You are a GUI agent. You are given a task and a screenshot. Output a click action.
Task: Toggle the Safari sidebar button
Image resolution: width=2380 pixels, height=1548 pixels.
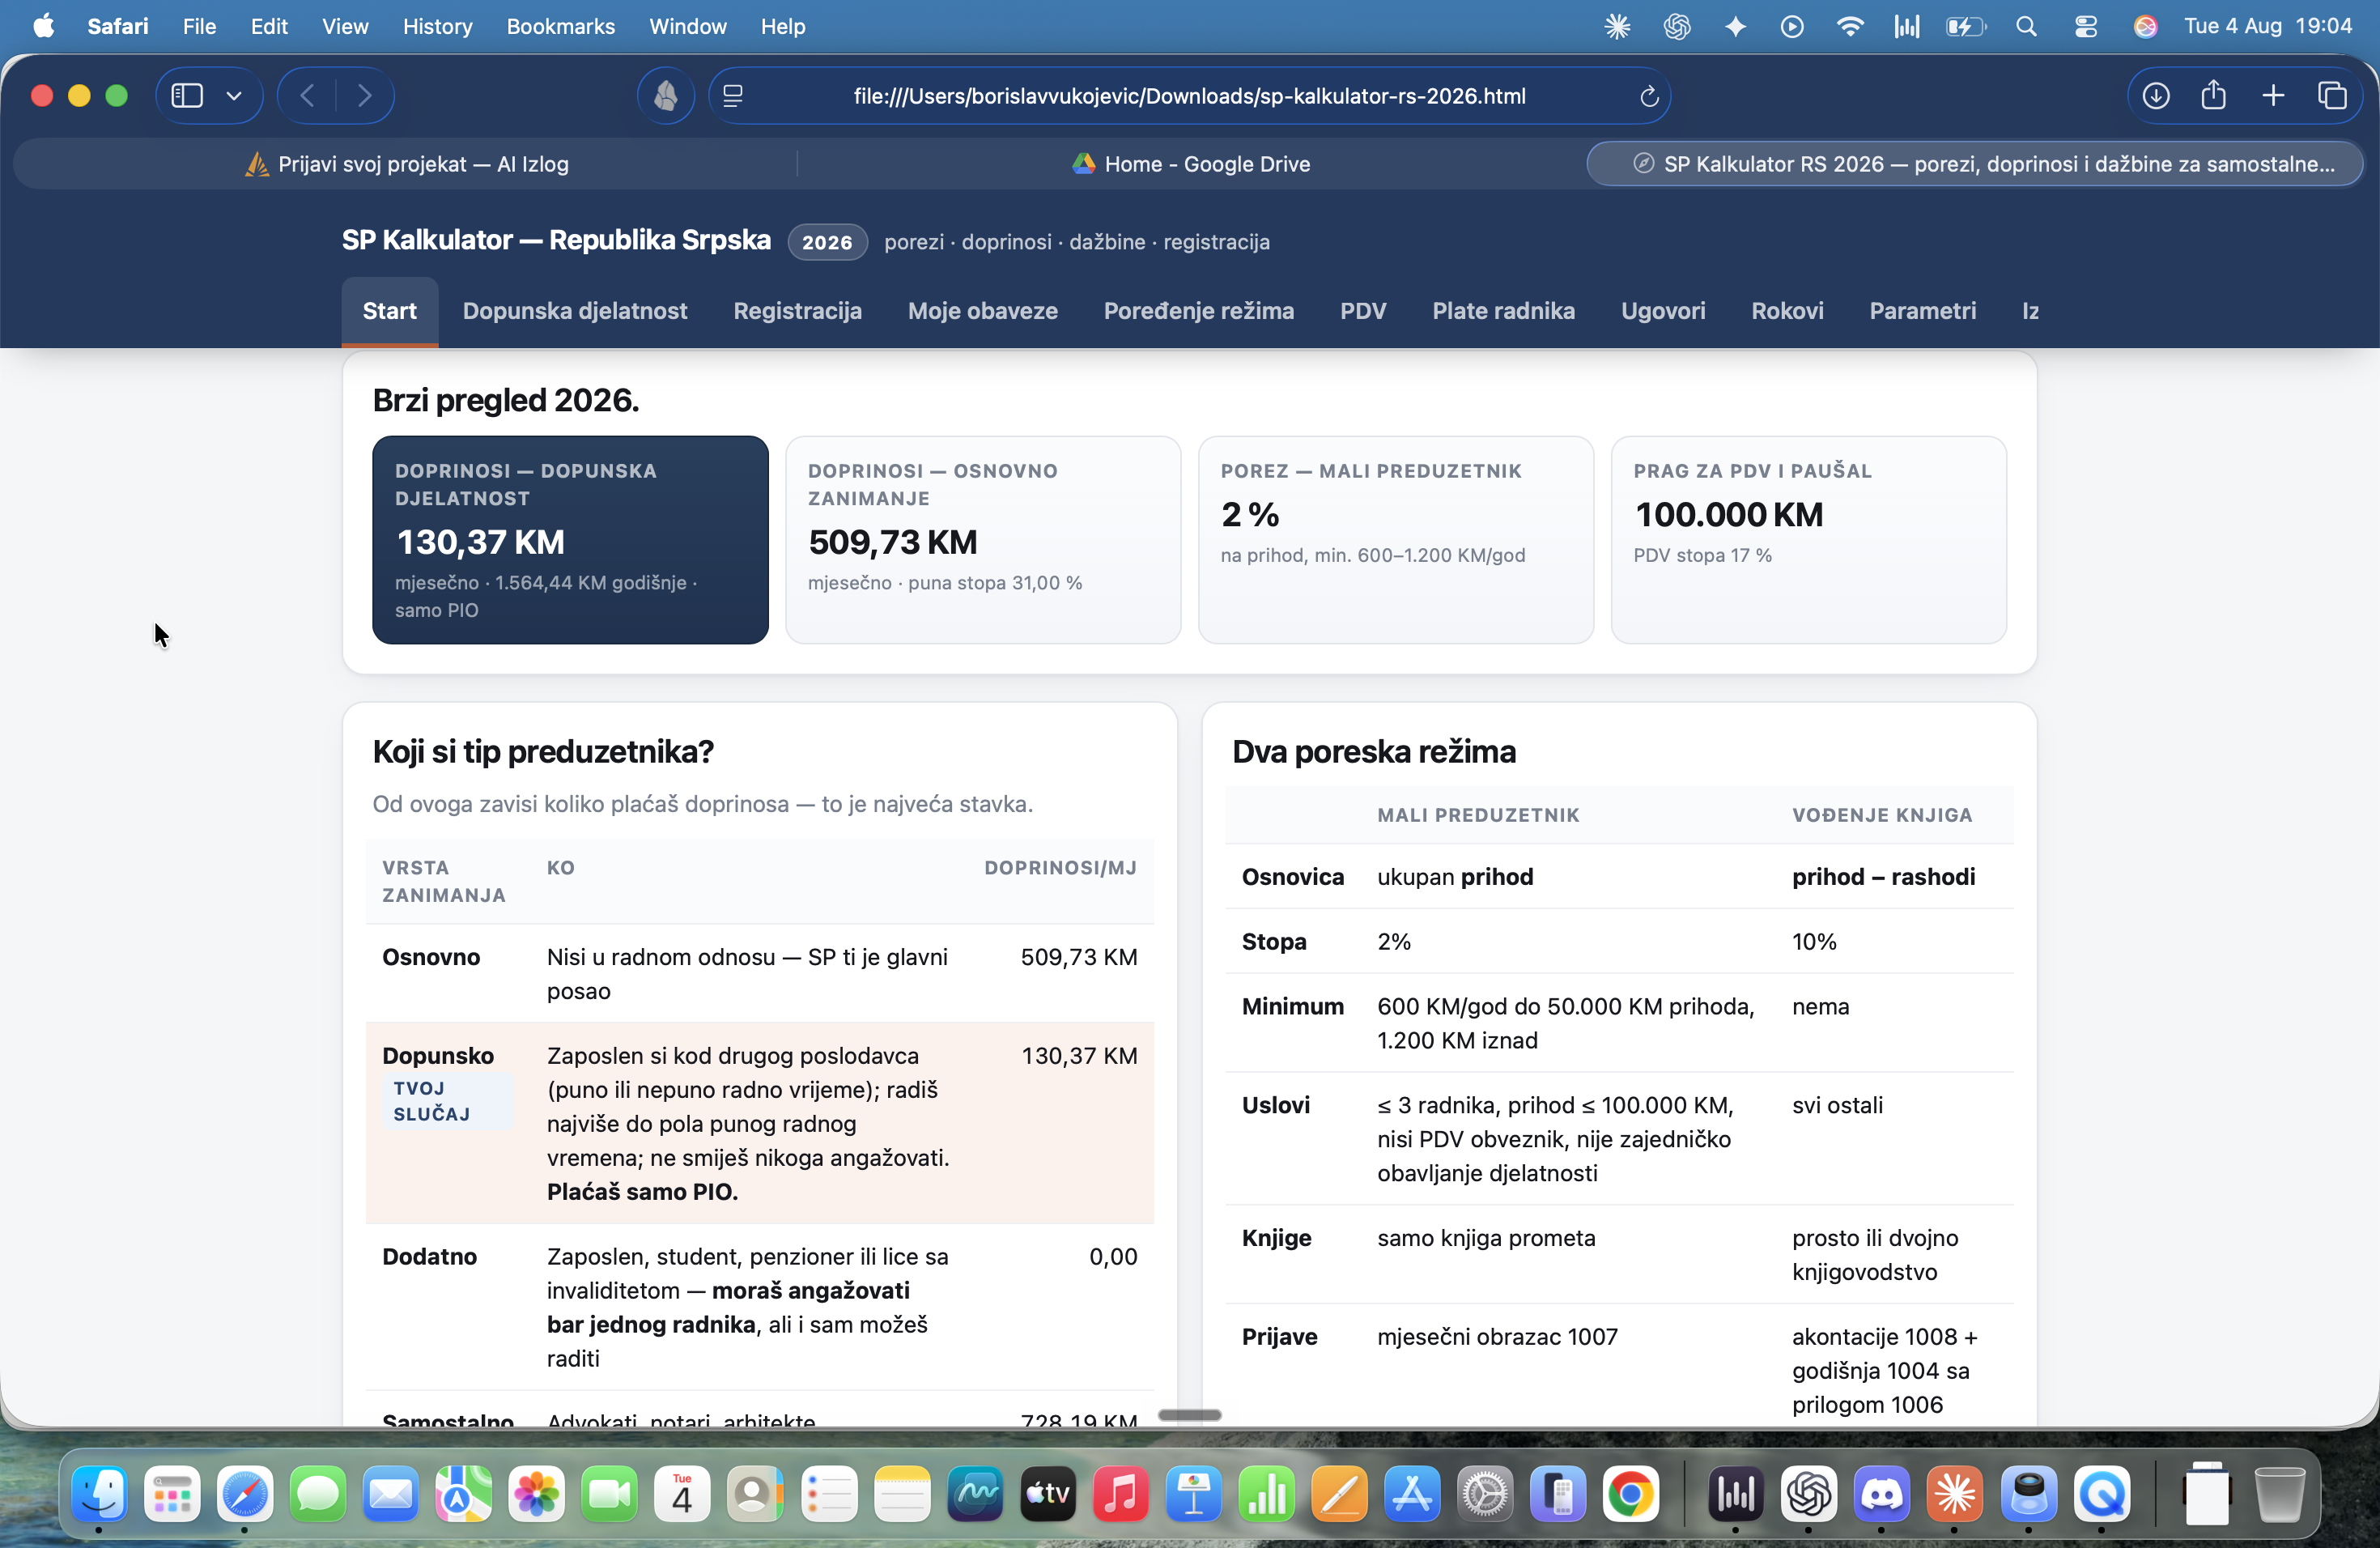[188, 96]
